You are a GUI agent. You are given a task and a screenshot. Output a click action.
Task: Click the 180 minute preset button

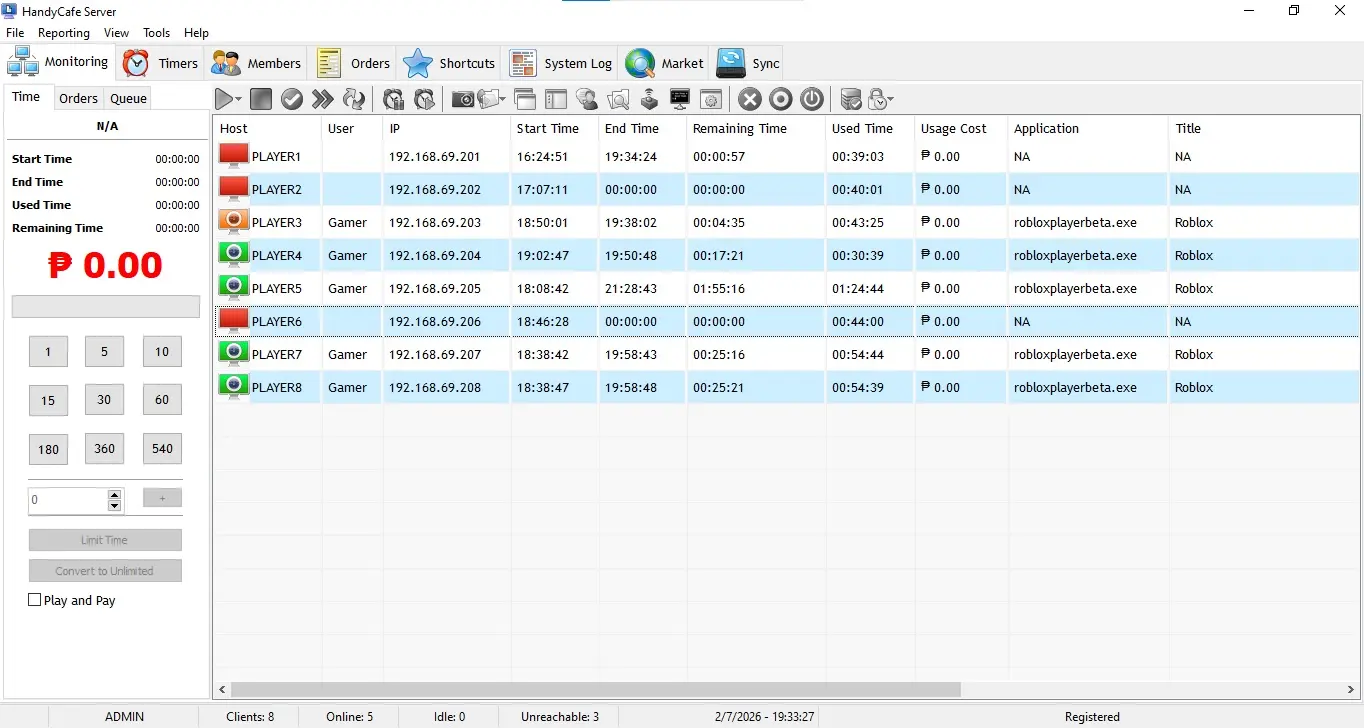coord(48,450)
